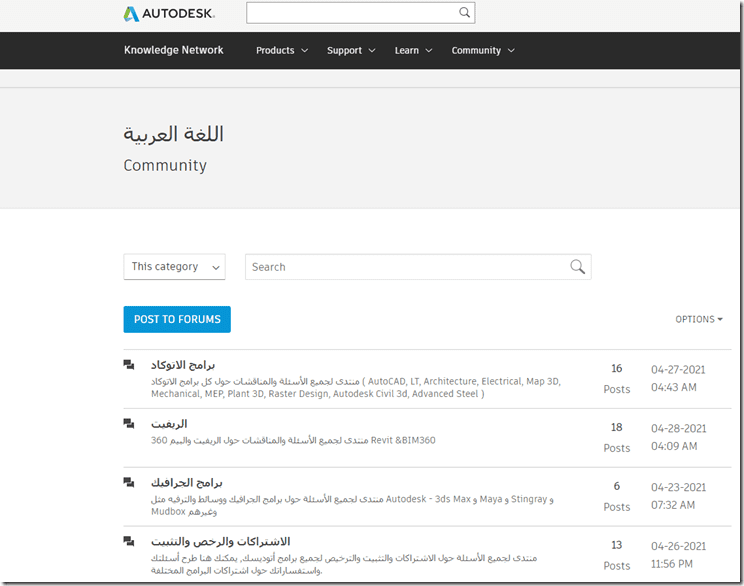The image size is (744, 586).
Task: Open the الريفيت forum link
Action: pyautogui.click(x=169, y=424)
